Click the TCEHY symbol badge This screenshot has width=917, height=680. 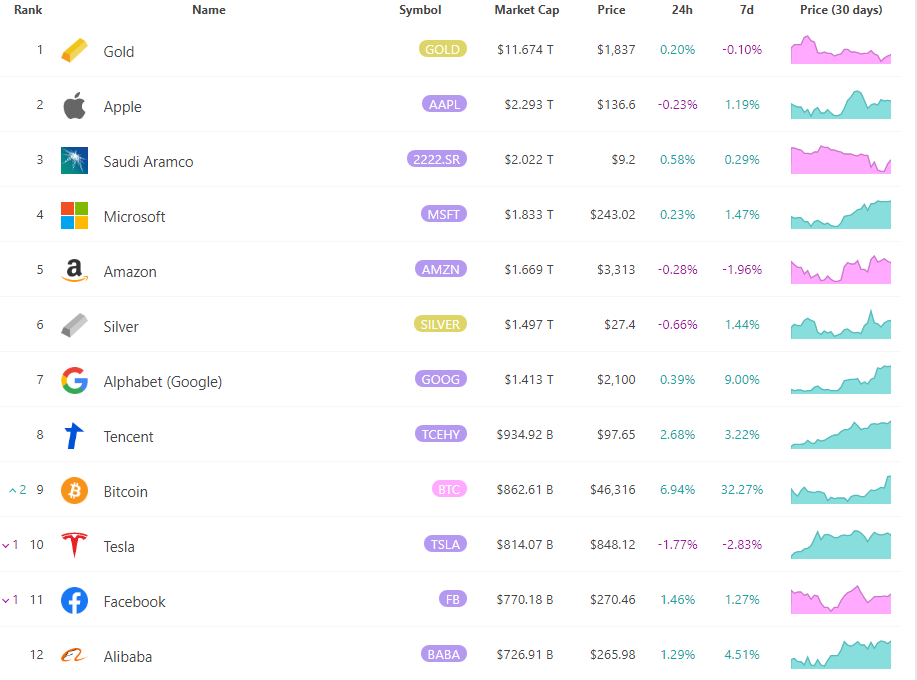(441, 434)
